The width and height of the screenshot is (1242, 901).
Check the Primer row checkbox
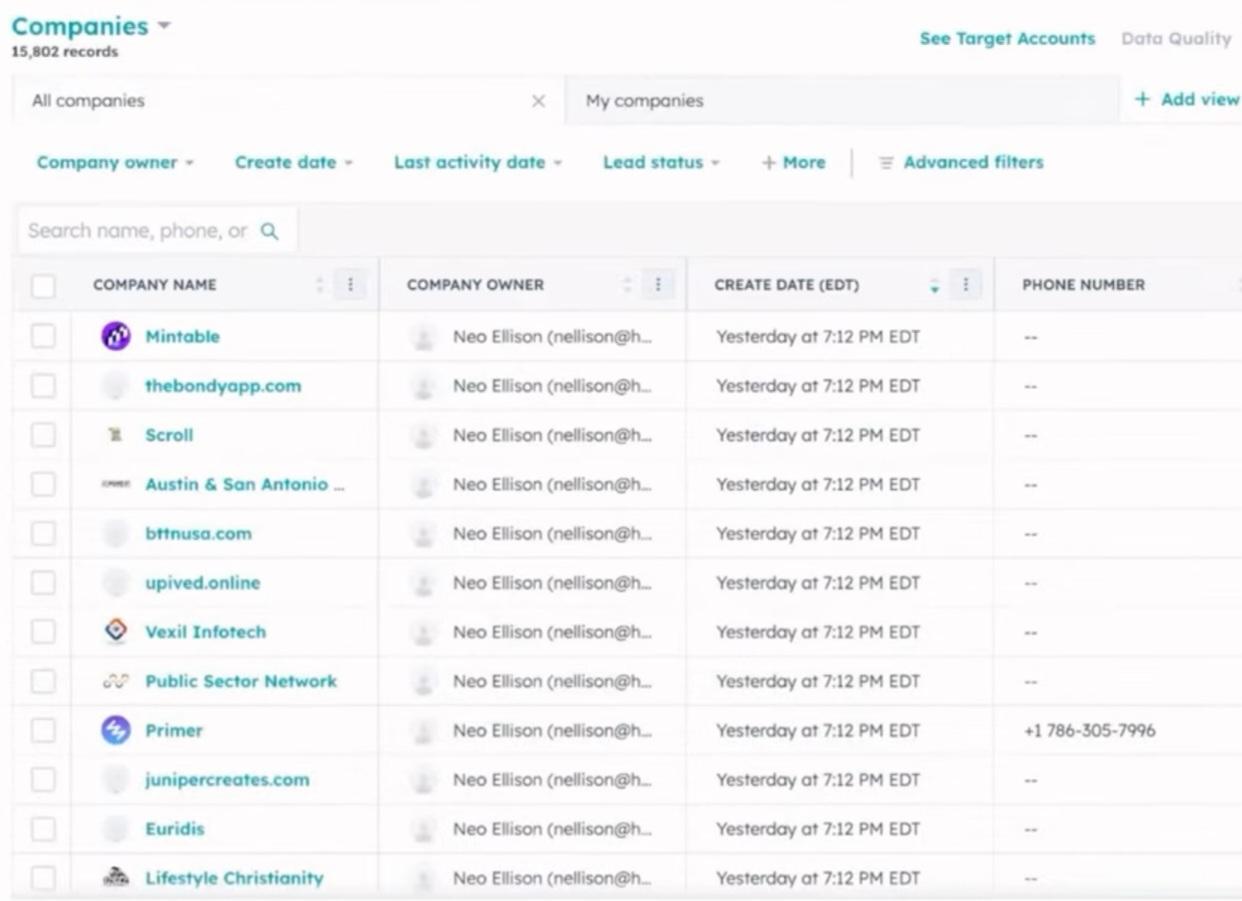pos(43,730)
